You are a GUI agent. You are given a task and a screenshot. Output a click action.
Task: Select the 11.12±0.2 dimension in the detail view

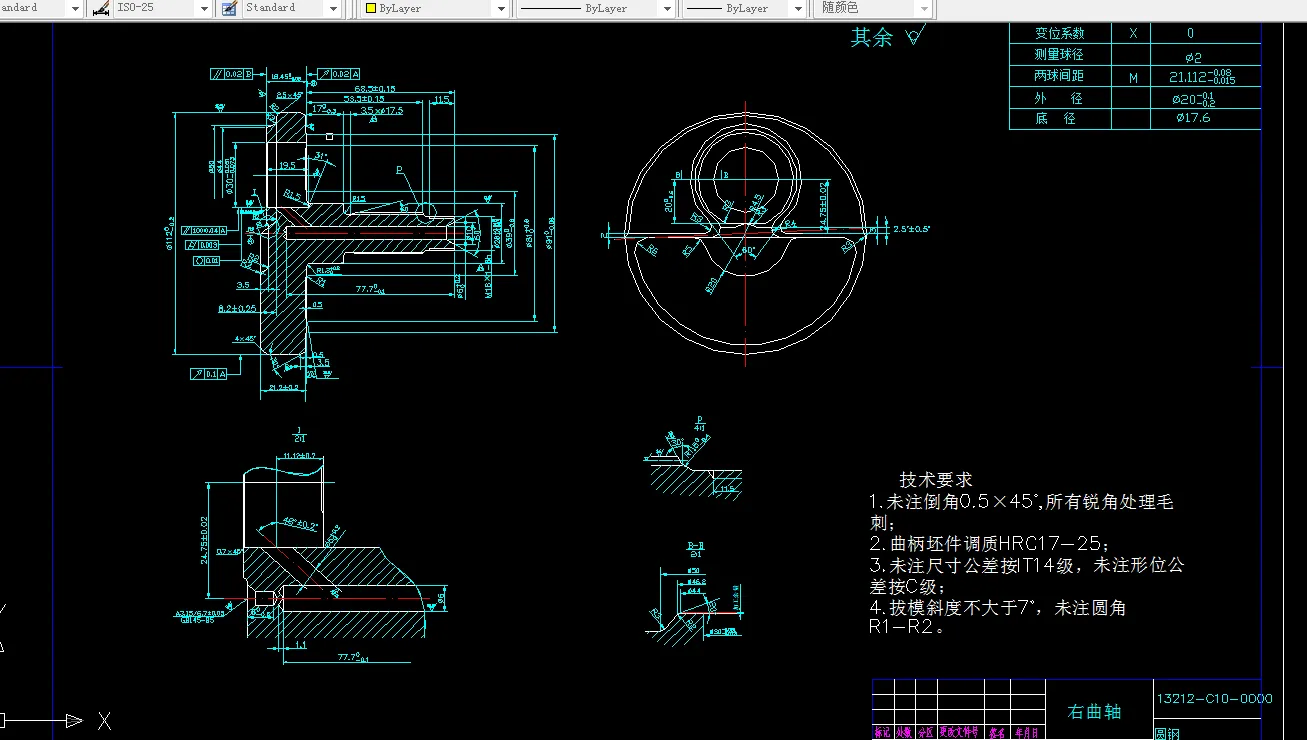[300, 456]
